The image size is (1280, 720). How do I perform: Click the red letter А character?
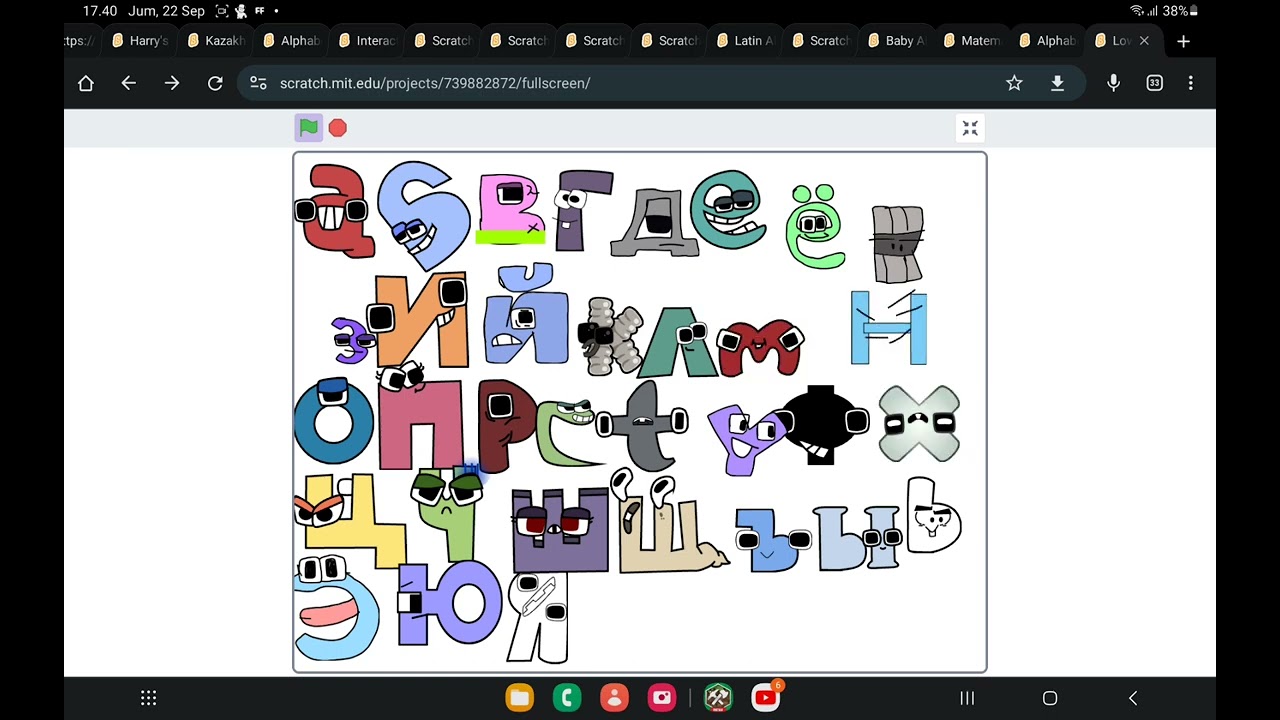(x=335, y=210)
